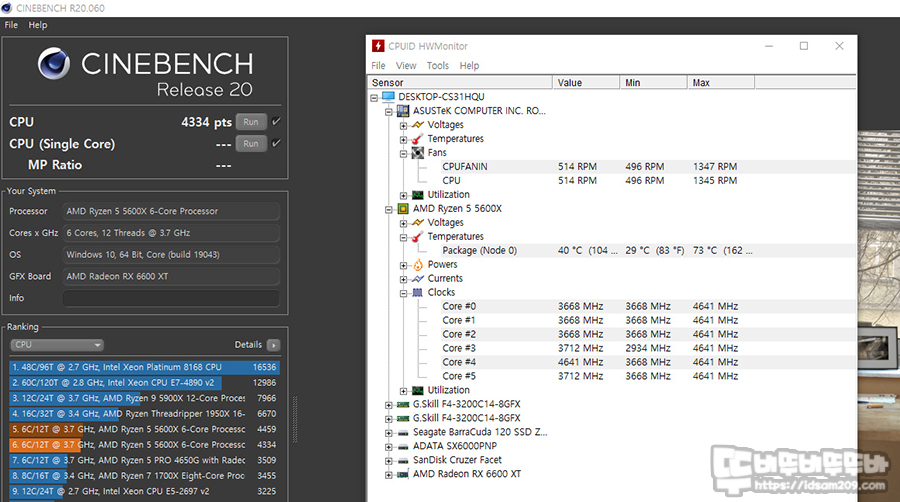Image resolution: width=900 pixels, height=502 pixels.
Task: Click the Clocks icon
Action: (x=418, y=293)
